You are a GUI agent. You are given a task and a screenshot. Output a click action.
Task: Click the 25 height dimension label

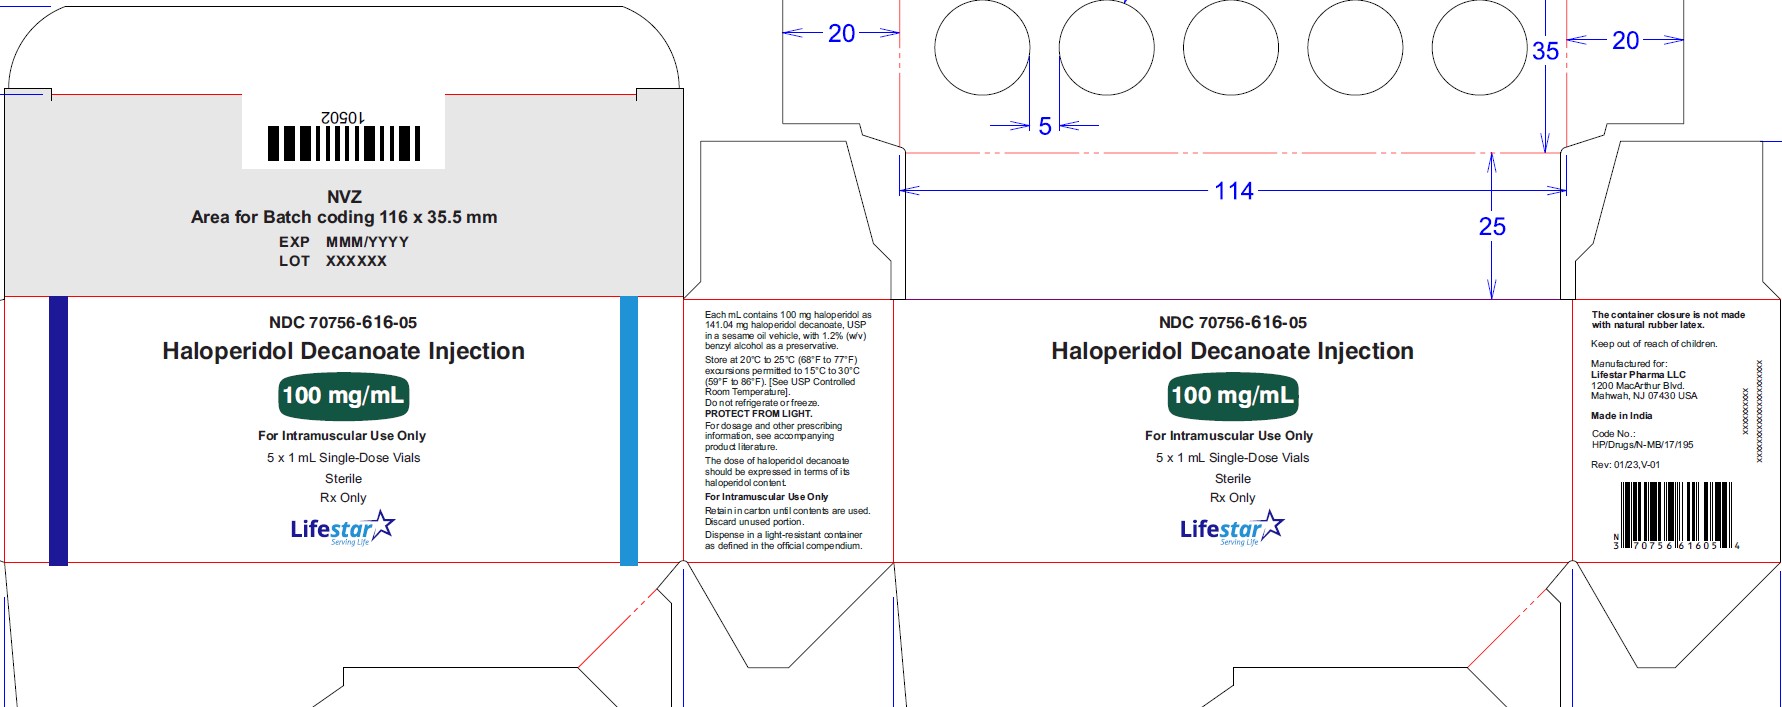1491,227
